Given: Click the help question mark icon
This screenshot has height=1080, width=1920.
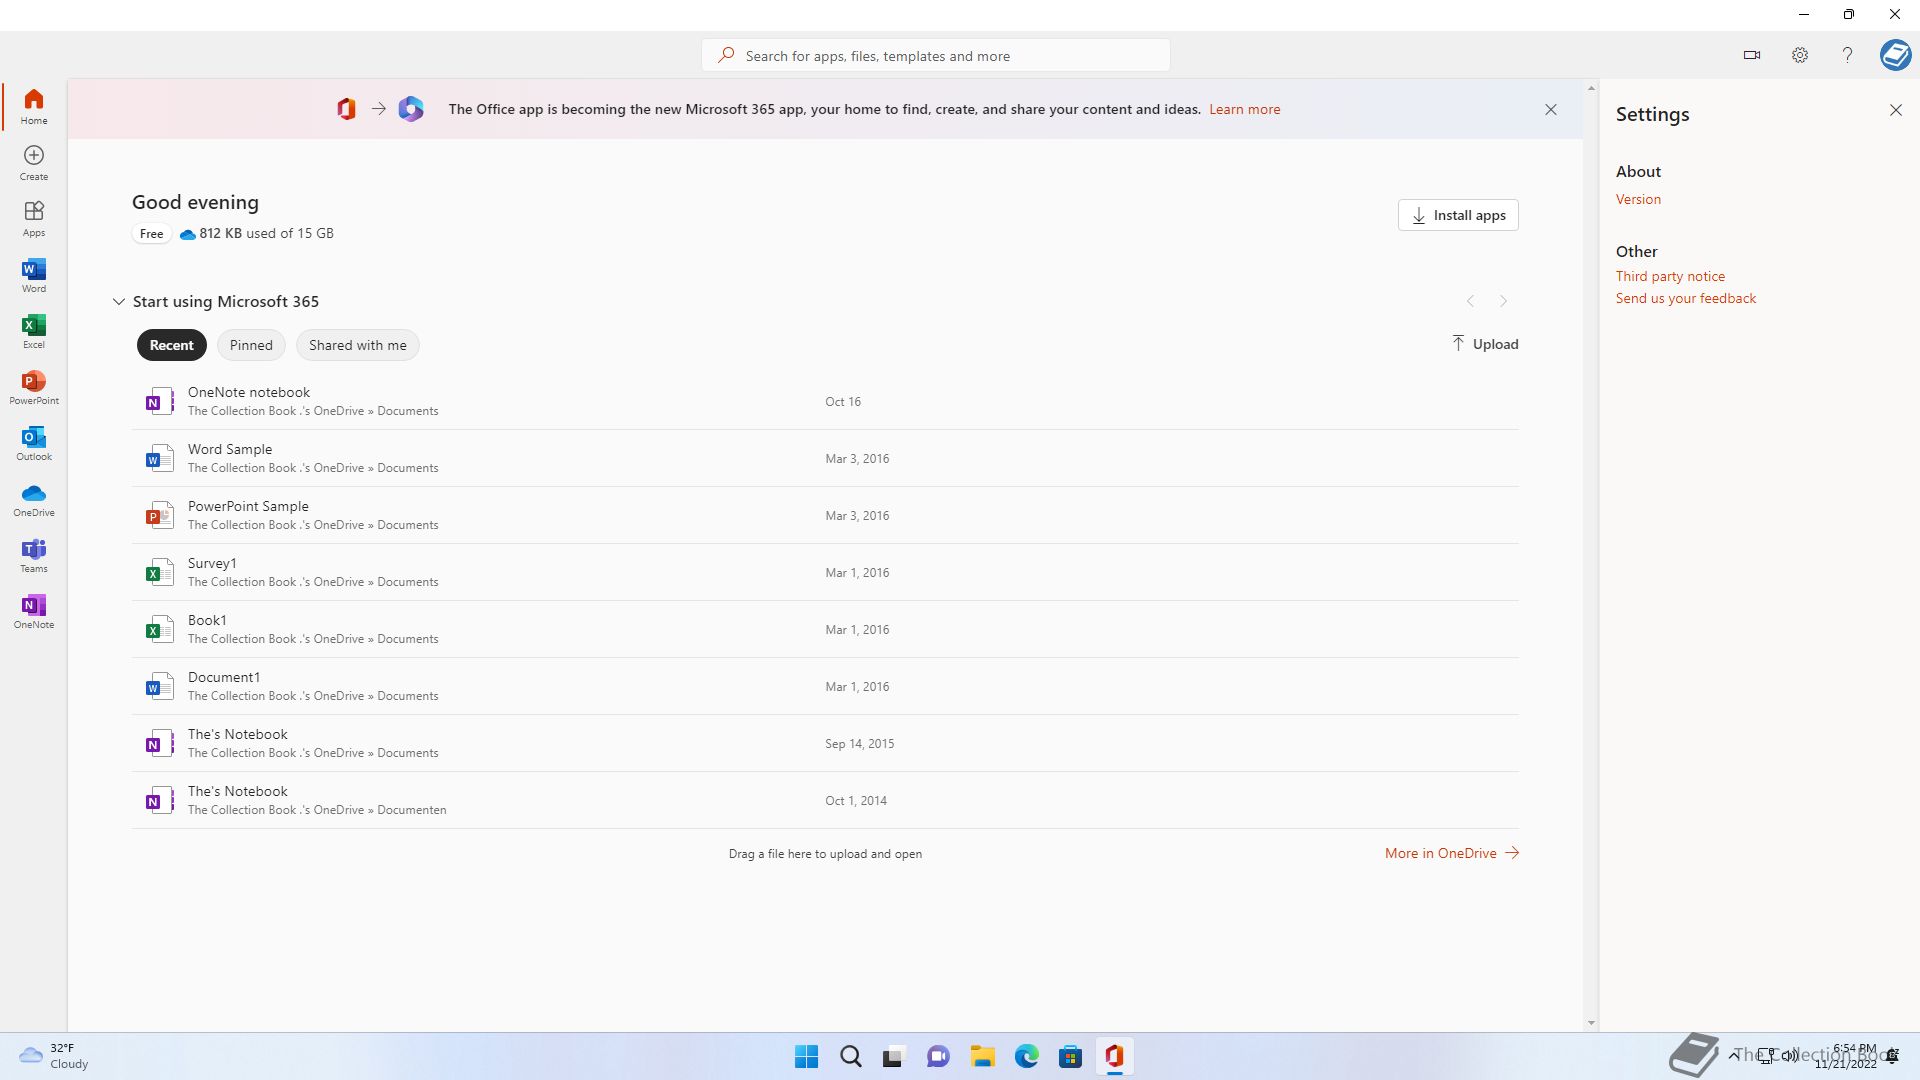Looking at the screenshot, I should tap(1847, 55).
